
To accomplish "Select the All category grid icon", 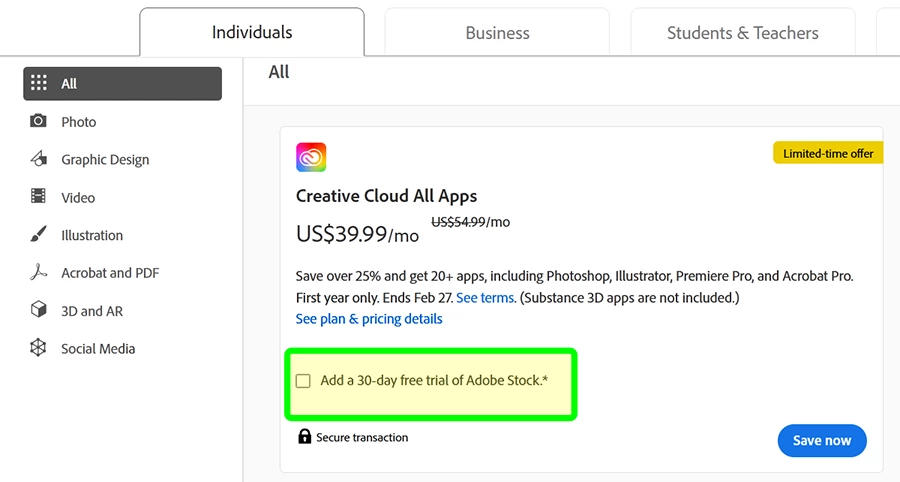I will click(38, 83).
